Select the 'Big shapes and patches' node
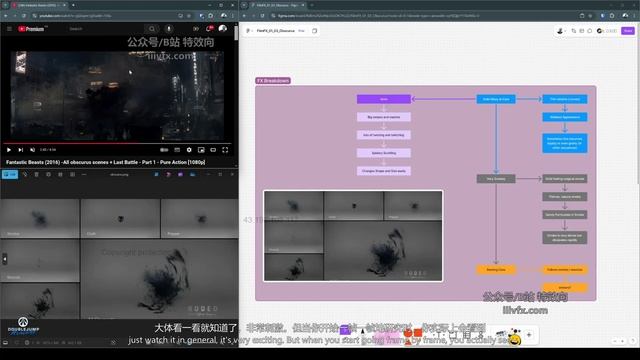Viewport: 640px width, 360px height. coord(384,117)
